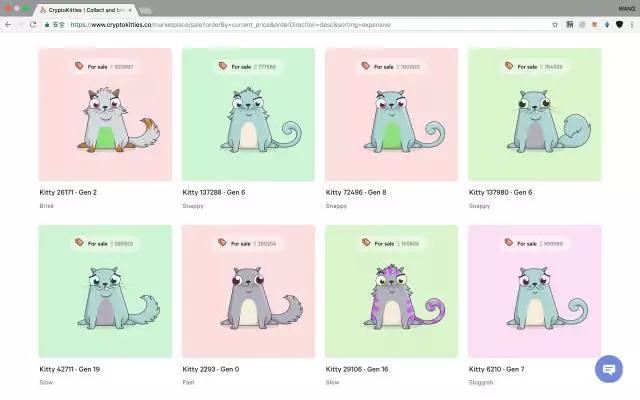Click the Snappy label under Kitty 72496
Viewport: 640px width, 400px height.
(x=336, y=206)
